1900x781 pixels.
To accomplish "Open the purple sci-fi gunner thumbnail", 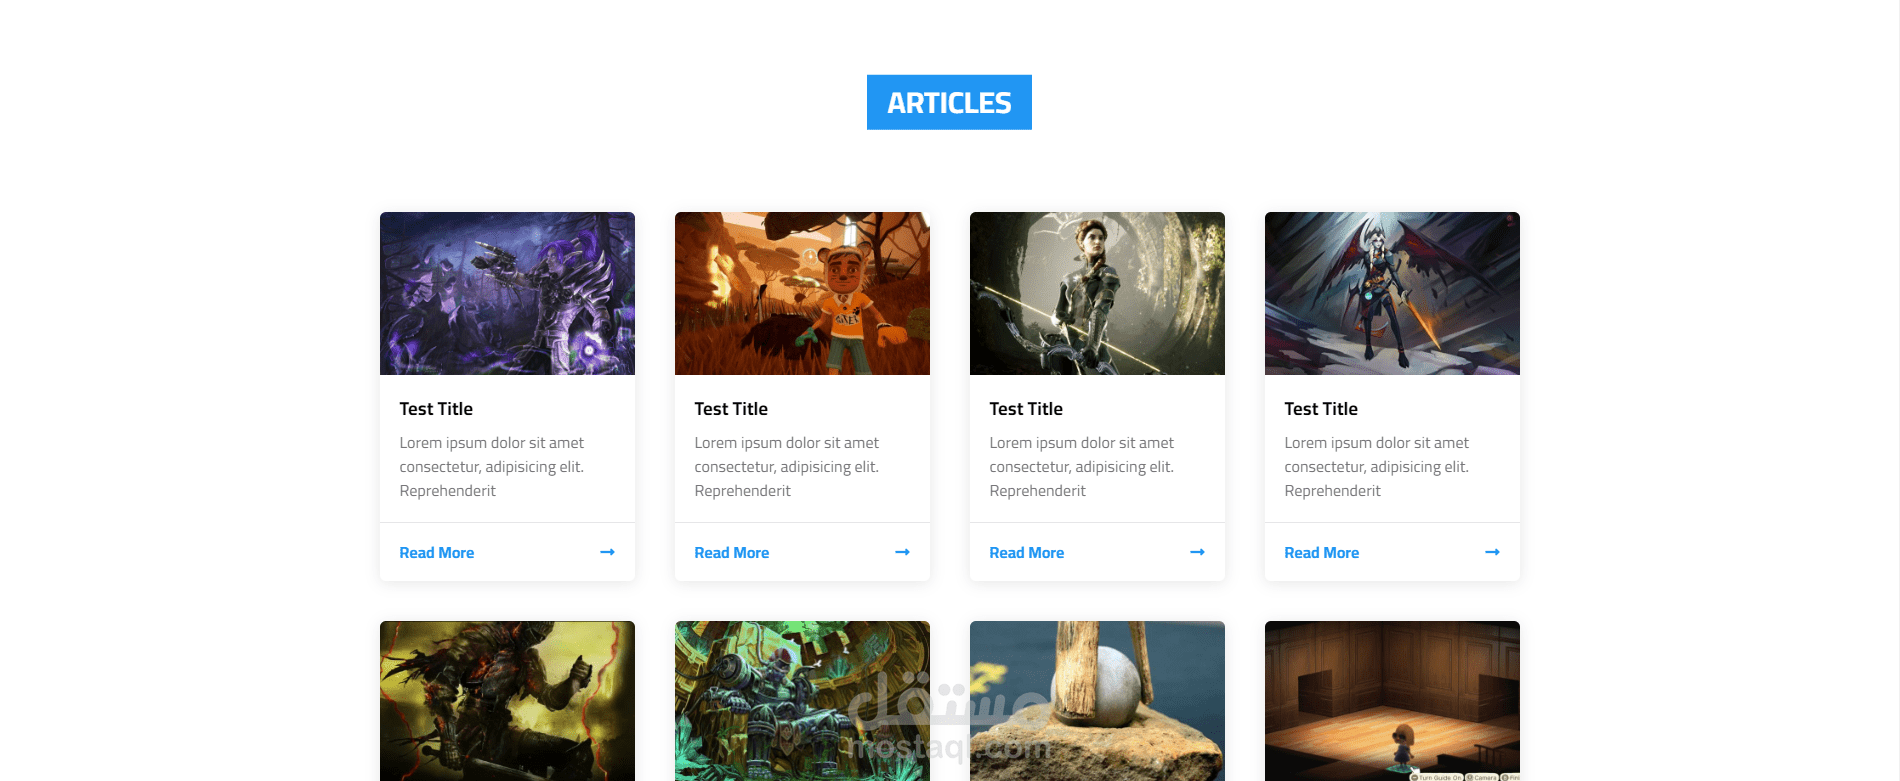I will tap(507, 293).
